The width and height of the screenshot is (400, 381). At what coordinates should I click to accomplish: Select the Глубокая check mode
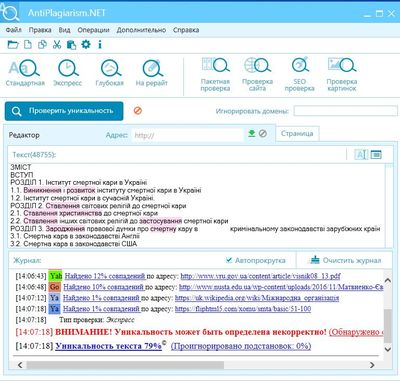point(110,73)
